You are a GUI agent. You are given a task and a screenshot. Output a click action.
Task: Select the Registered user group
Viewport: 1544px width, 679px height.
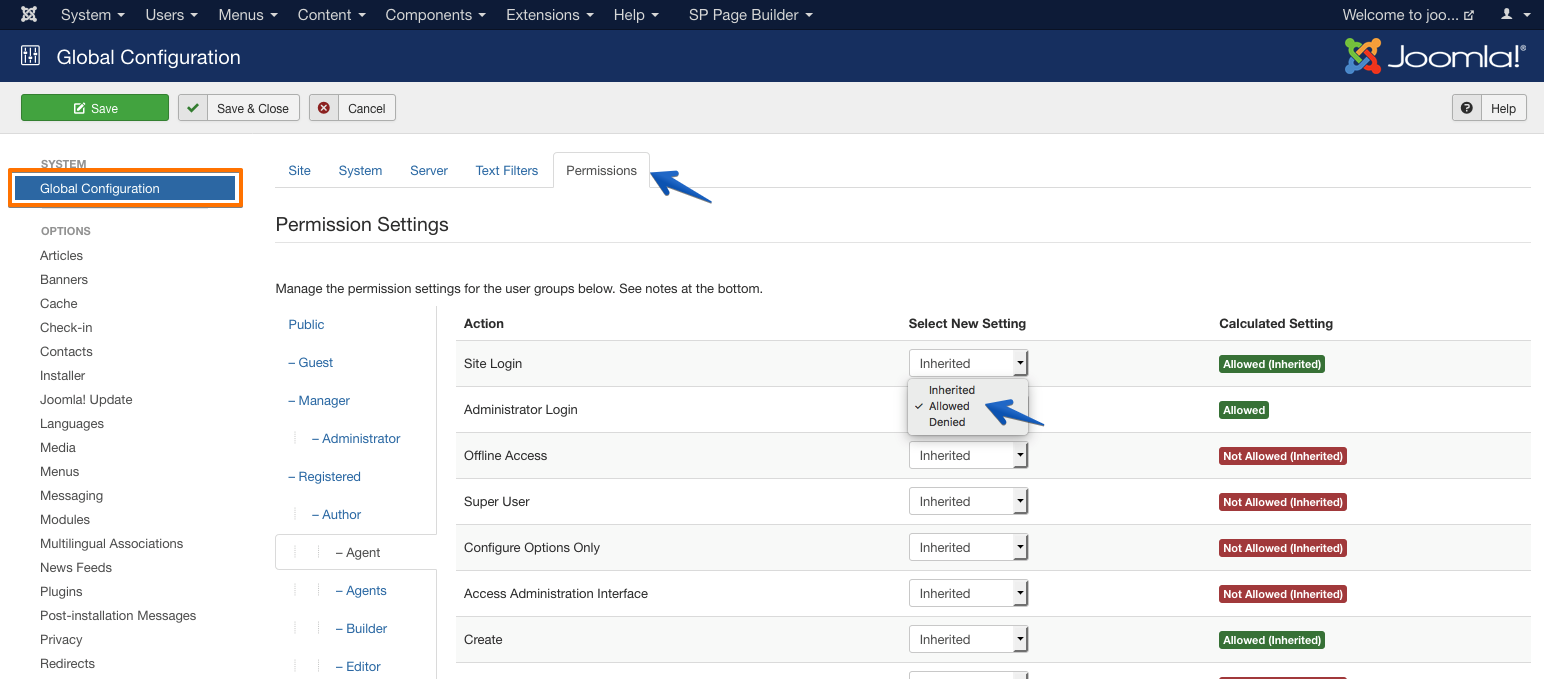click(331, 476)
